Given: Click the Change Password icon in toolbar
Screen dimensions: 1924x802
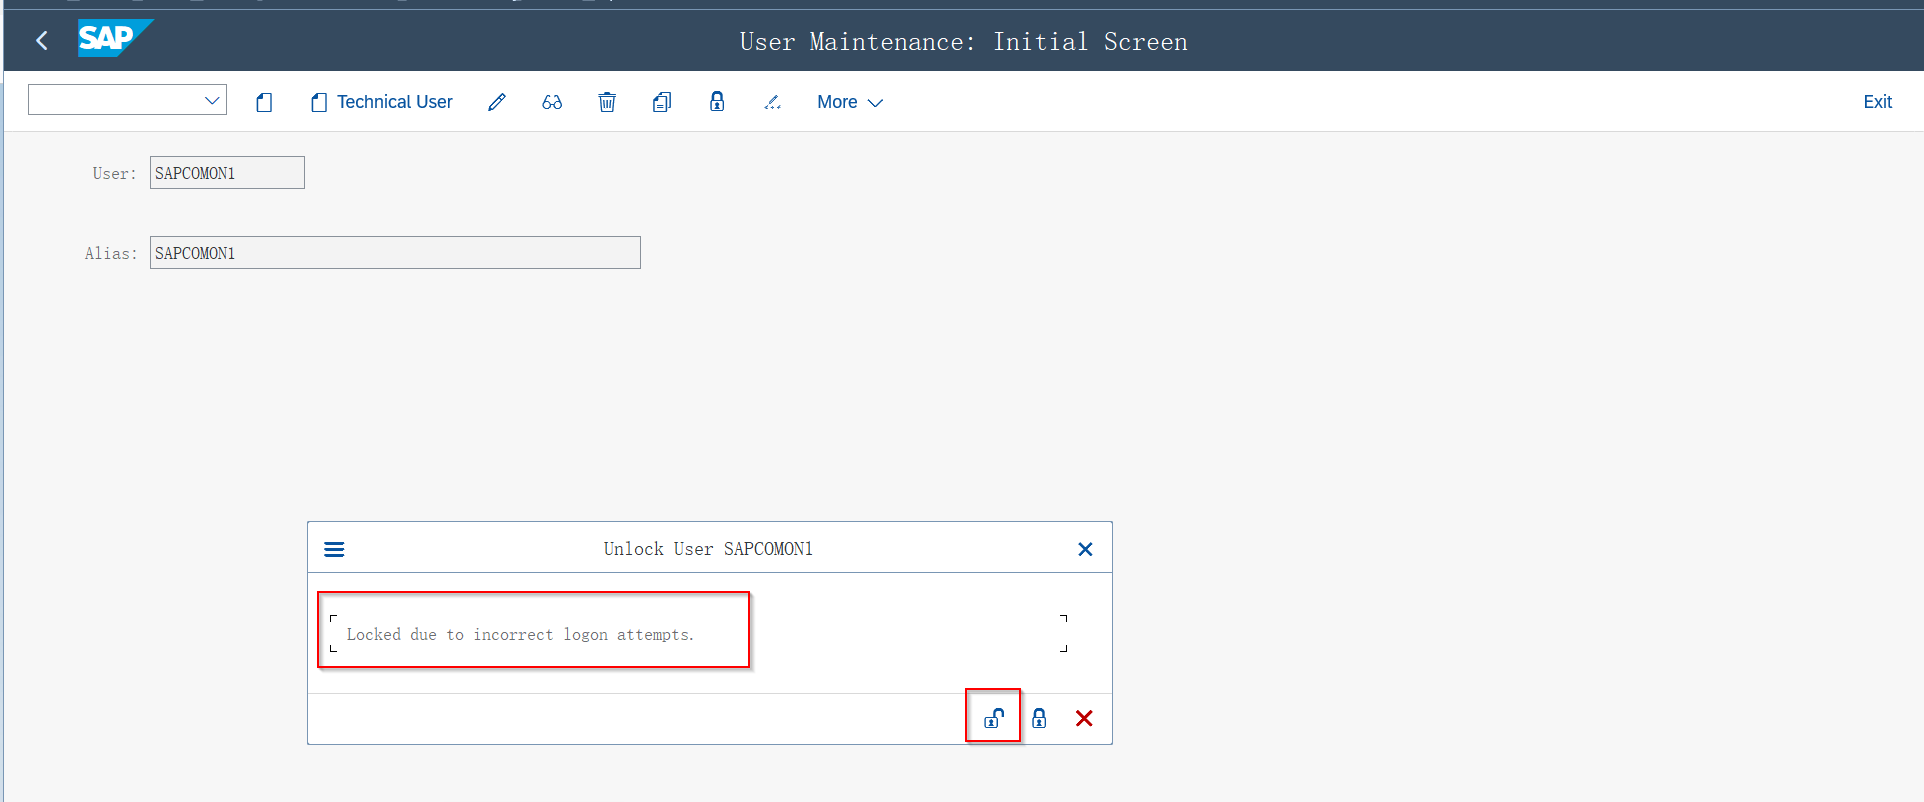Looking at the screenshot, I should [772, 102].
